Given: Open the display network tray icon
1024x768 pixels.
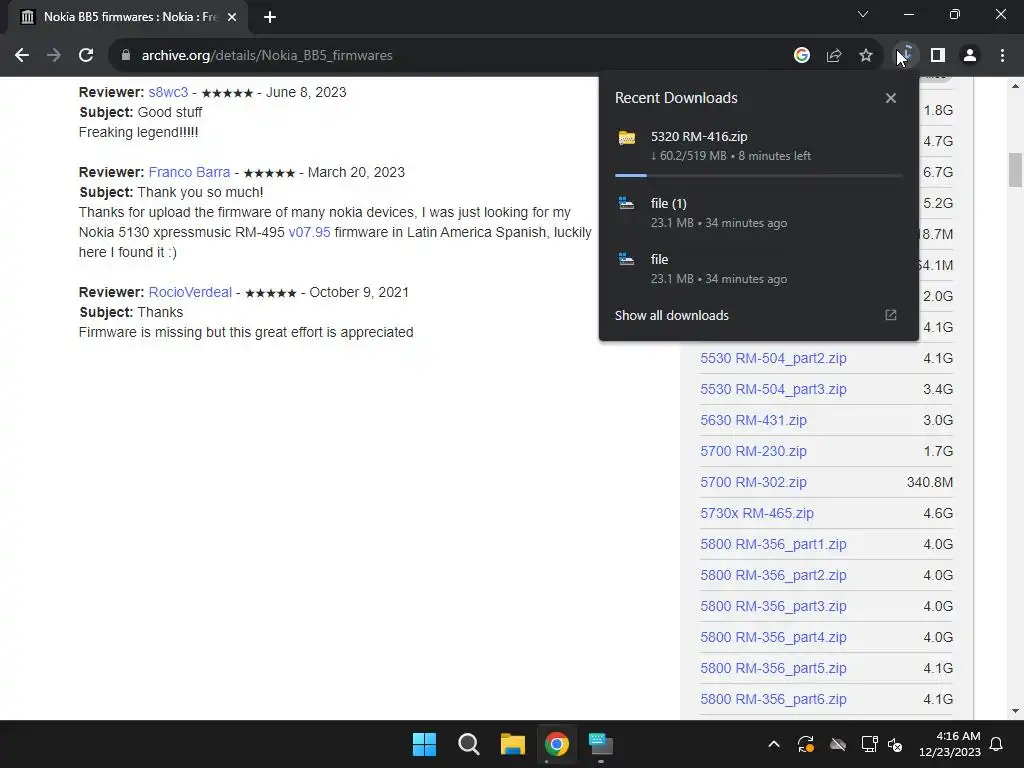Looking at the screenshot, I should coord(869,744).
